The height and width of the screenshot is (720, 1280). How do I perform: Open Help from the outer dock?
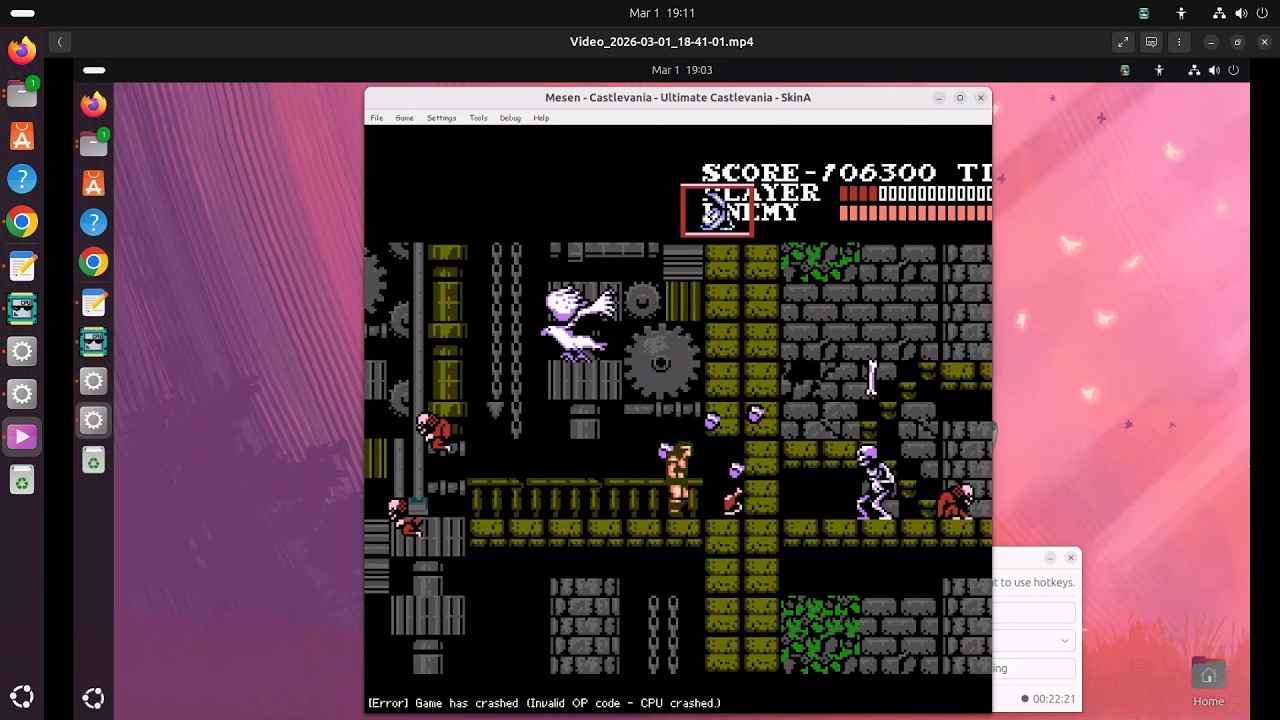(22, 179)
